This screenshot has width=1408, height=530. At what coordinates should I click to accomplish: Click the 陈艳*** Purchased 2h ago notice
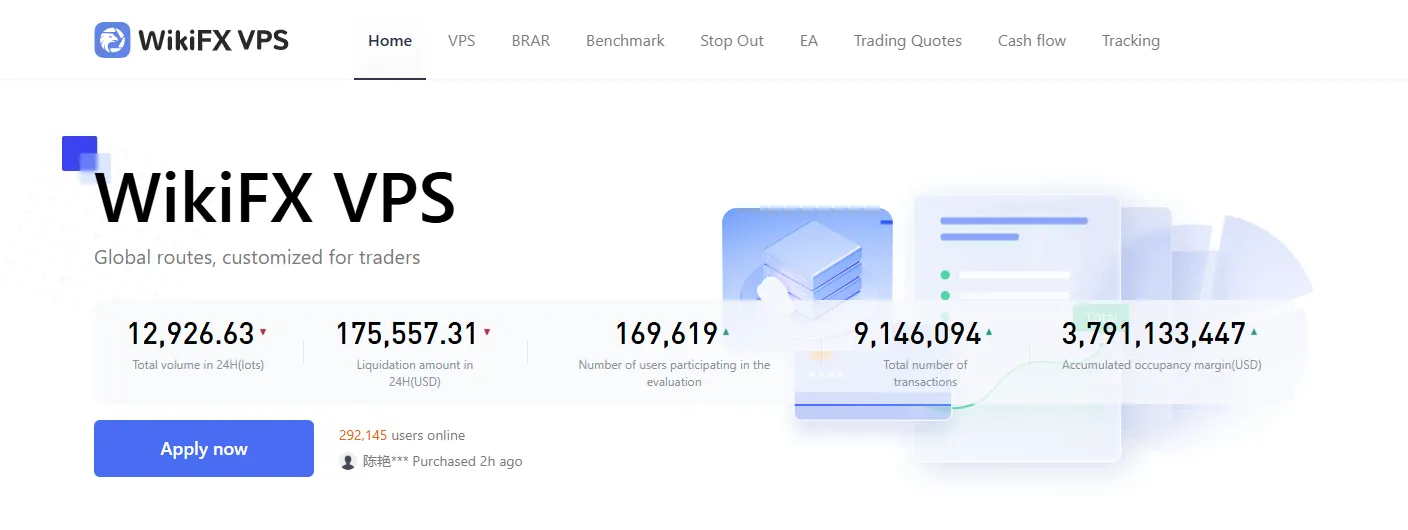[x=442, y=462]
